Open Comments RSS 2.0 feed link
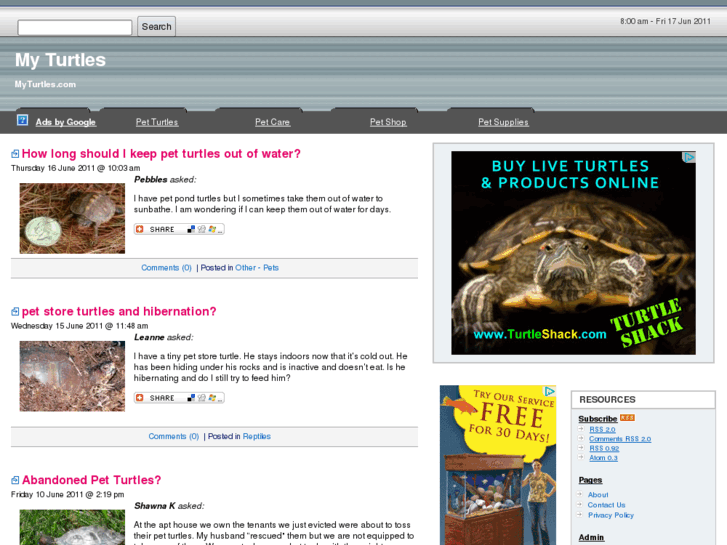This screenshot has height=545, width=727. (x=620, y=439)
